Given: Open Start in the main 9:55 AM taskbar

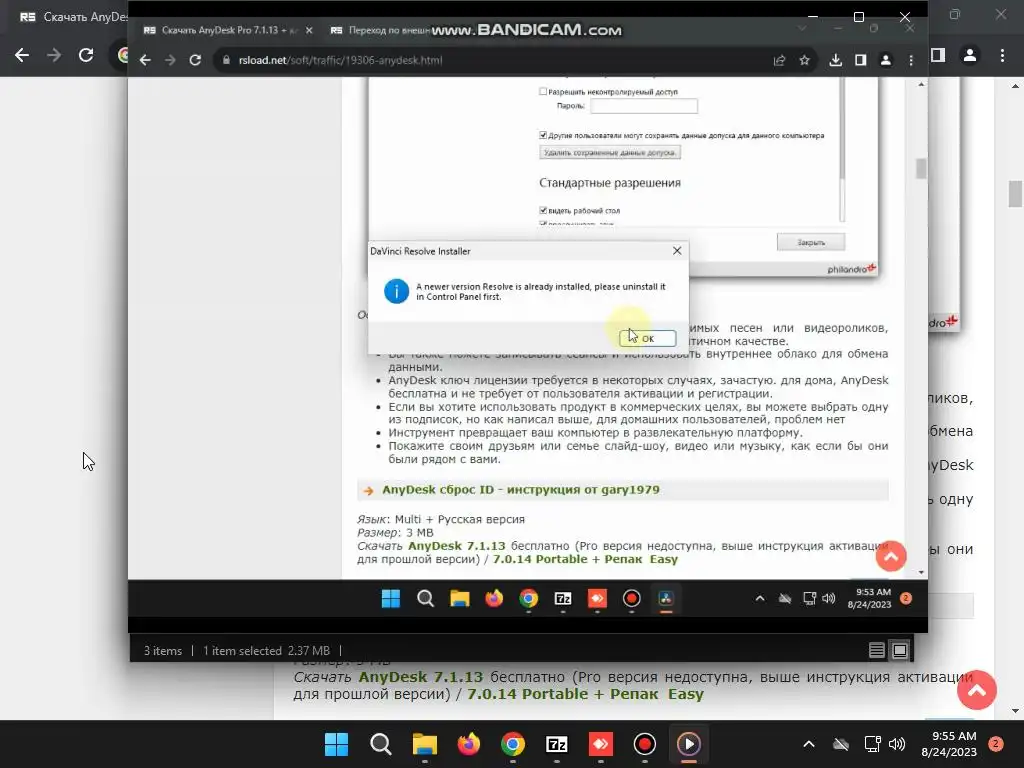Looking at the screenshot, I should pos(336,744).
